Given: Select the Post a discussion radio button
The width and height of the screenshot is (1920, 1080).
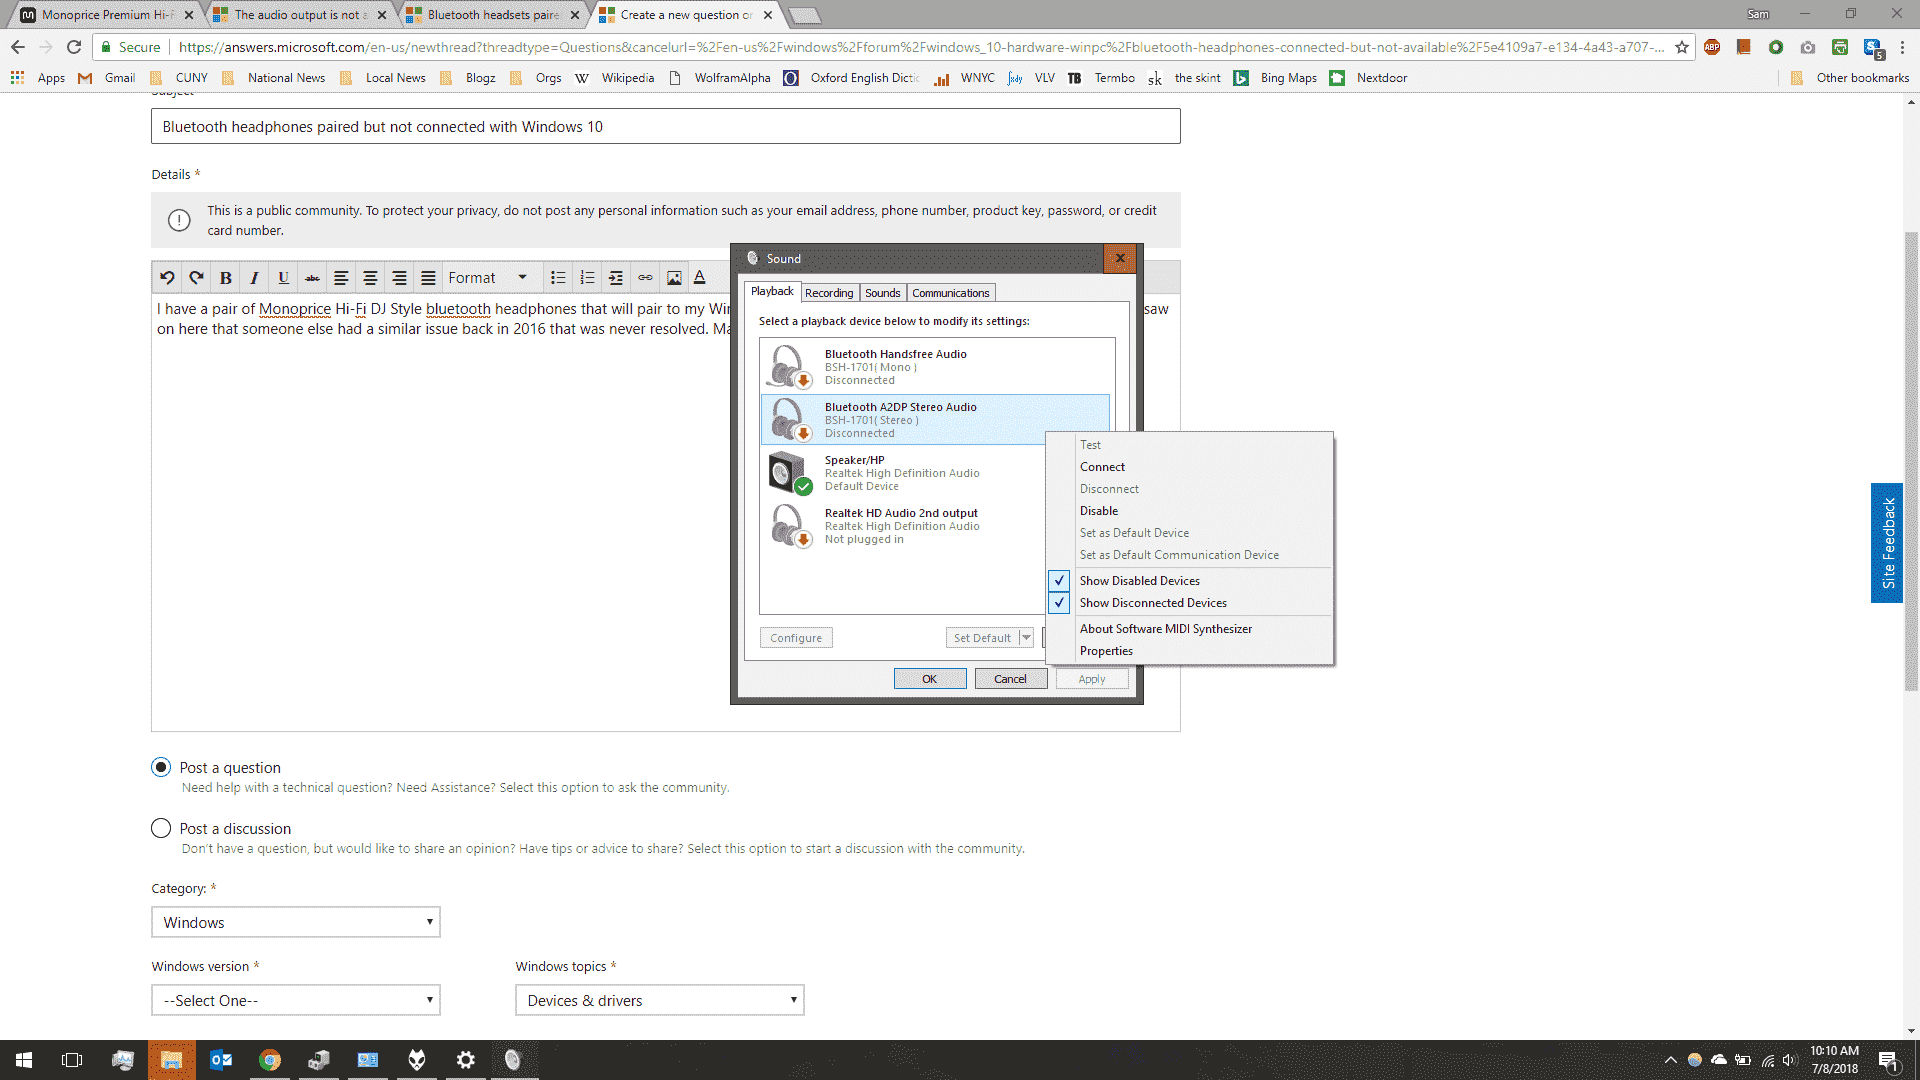Looking at the screenshot, I should [161, 828].
